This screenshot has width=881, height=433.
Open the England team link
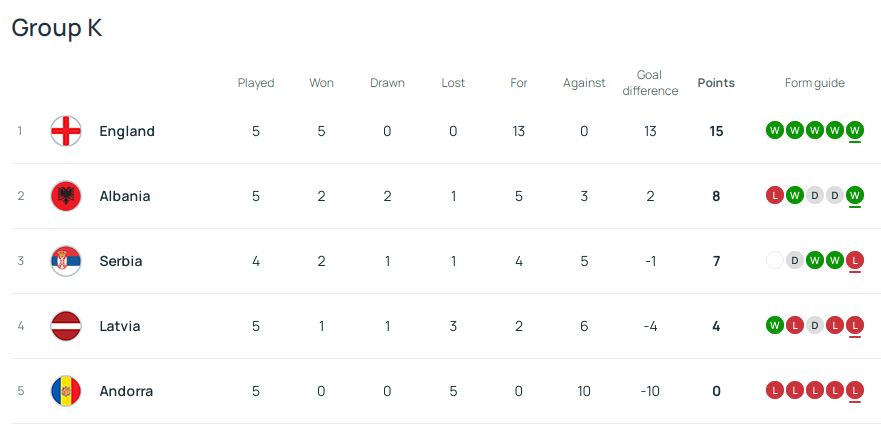click(x=127, y=131)
